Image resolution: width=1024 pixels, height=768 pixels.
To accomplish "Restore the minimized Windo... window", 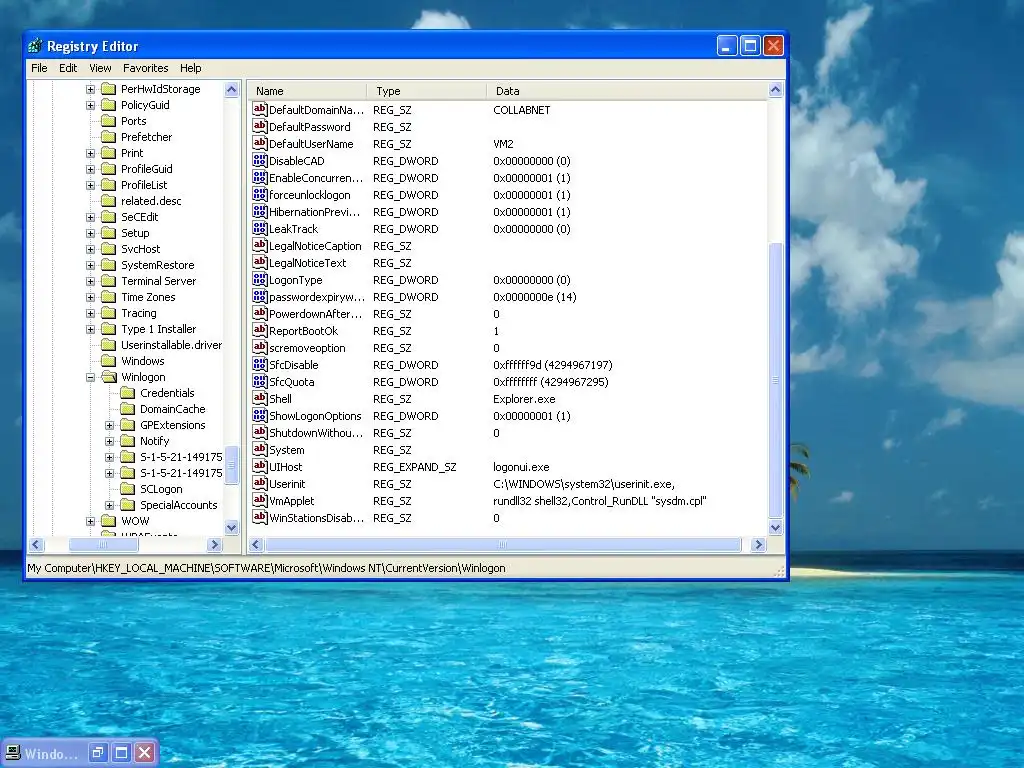I will coord(98,752).
